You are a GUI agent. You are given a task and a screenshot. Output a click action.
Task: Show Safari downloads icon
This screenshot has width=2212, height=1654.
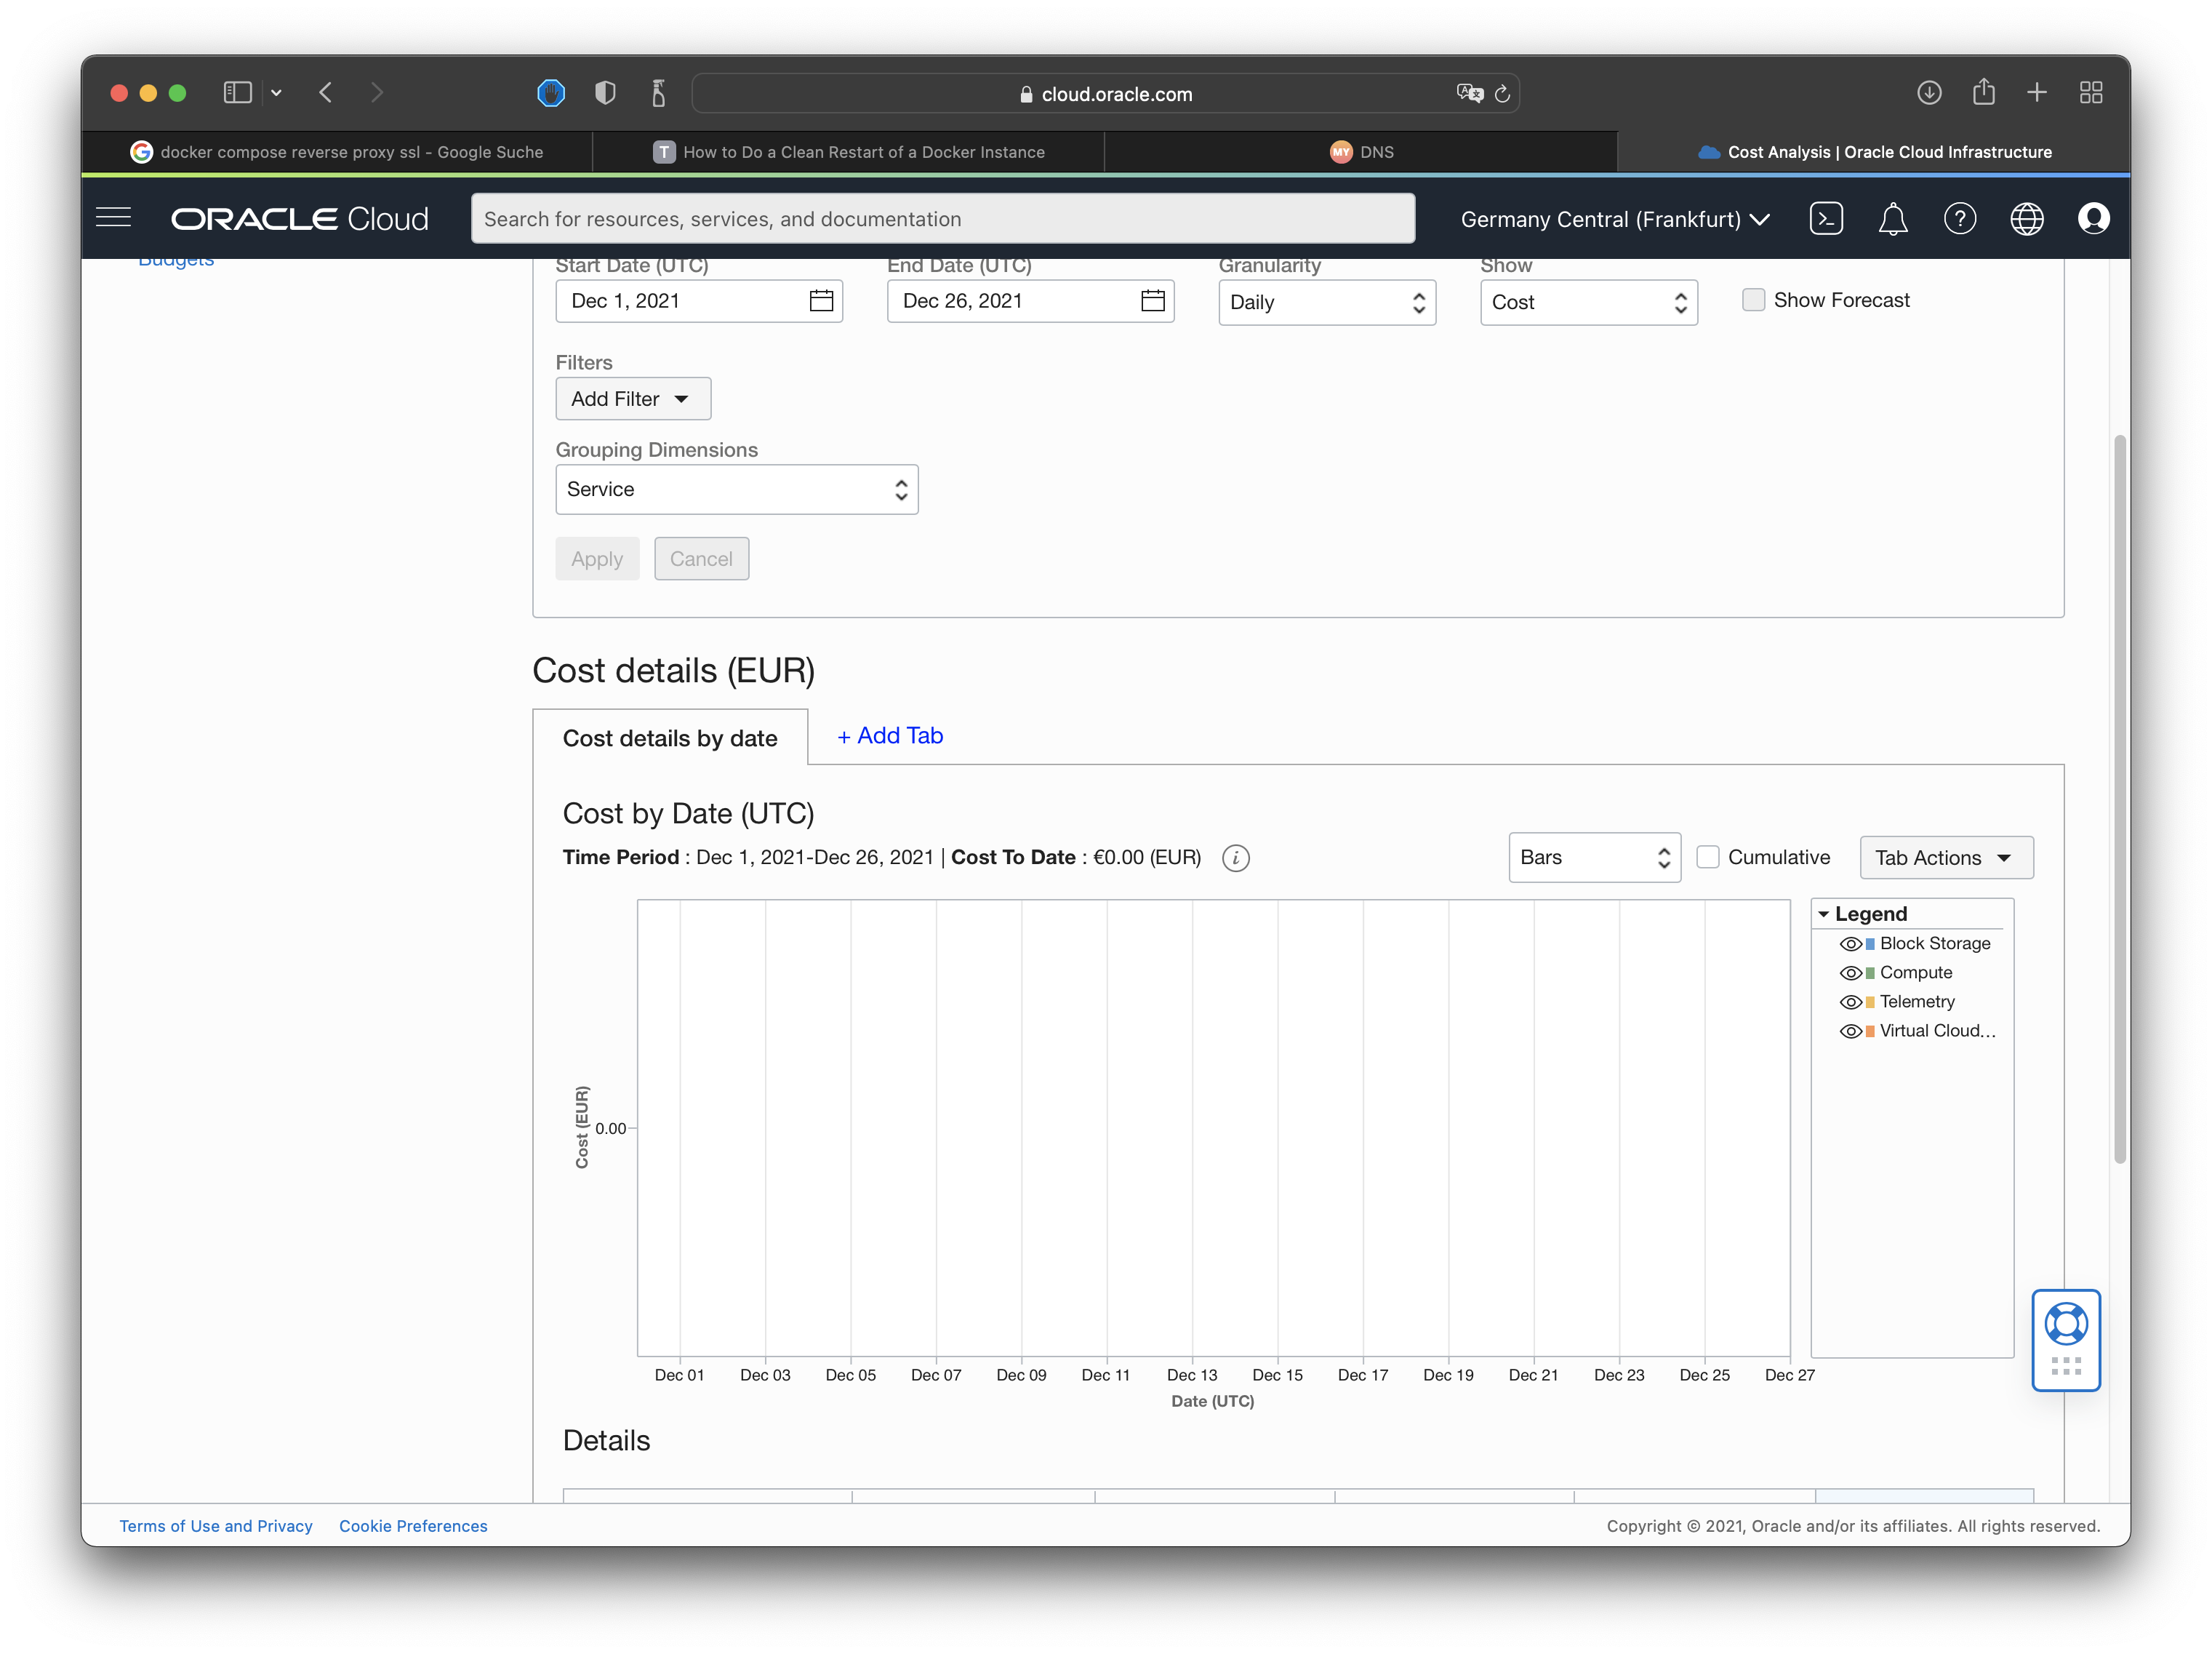click(1929, 93)
